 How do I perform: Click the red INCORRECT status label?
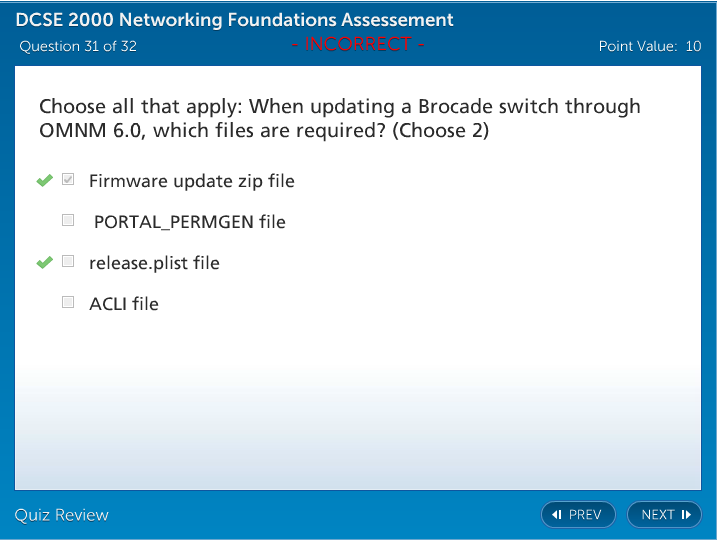click(359, 45)
